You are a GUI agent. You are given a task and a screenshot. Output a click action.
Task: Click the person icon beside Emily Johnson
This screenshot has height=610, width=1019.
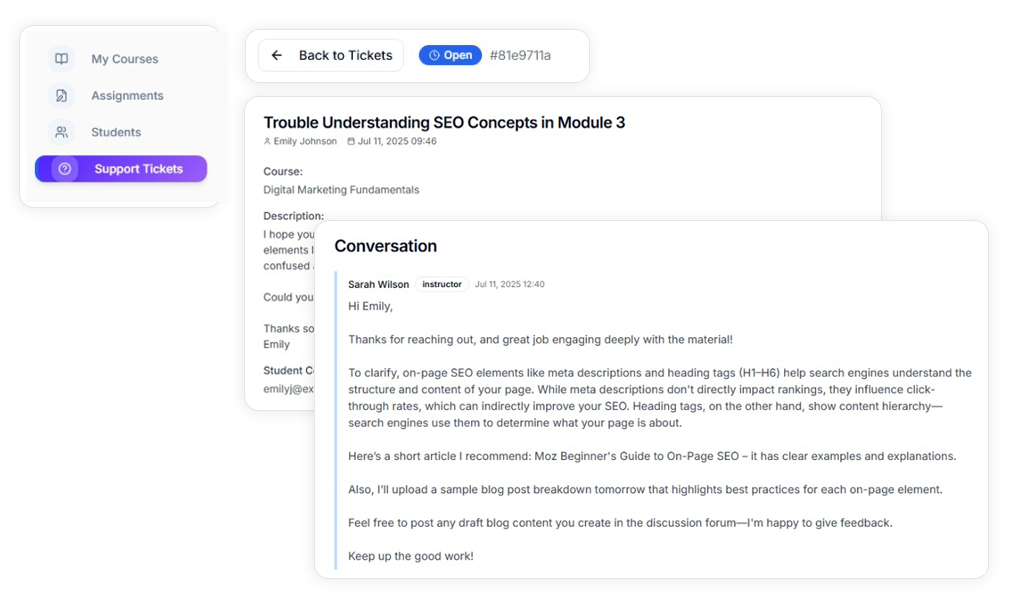(267, 142)
